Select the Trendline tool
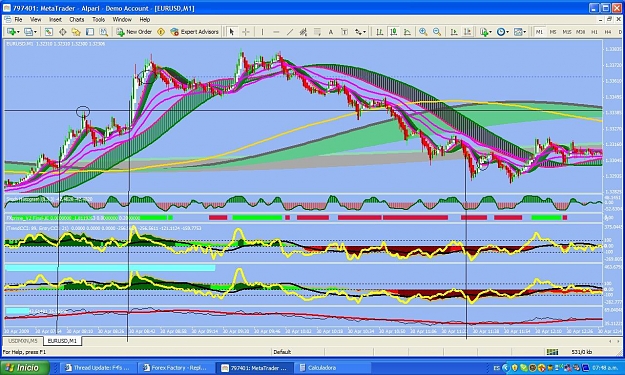Viewport: 625px width, 375px height. [x=290, y=32]
